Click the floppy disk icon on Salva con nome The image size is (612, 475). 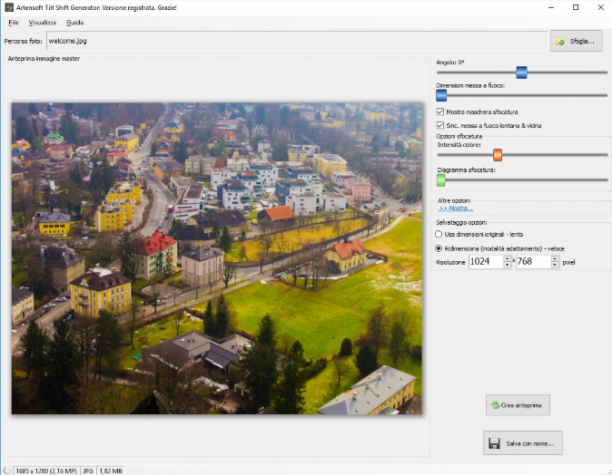point(494,443)
